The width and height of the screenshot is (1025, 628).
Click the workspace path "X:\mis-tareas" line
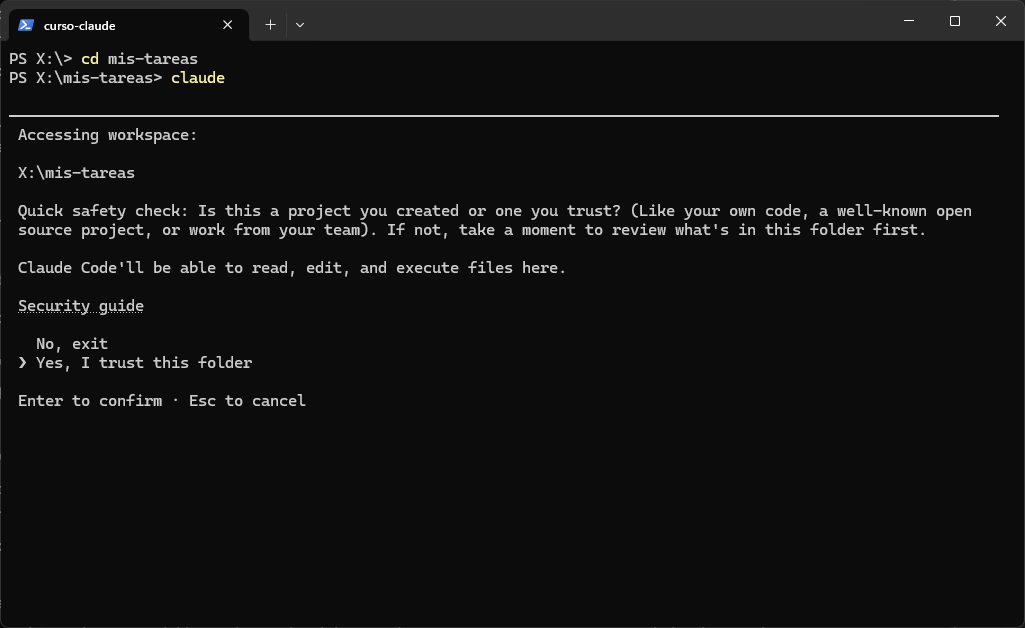click(x=76, y=173)
